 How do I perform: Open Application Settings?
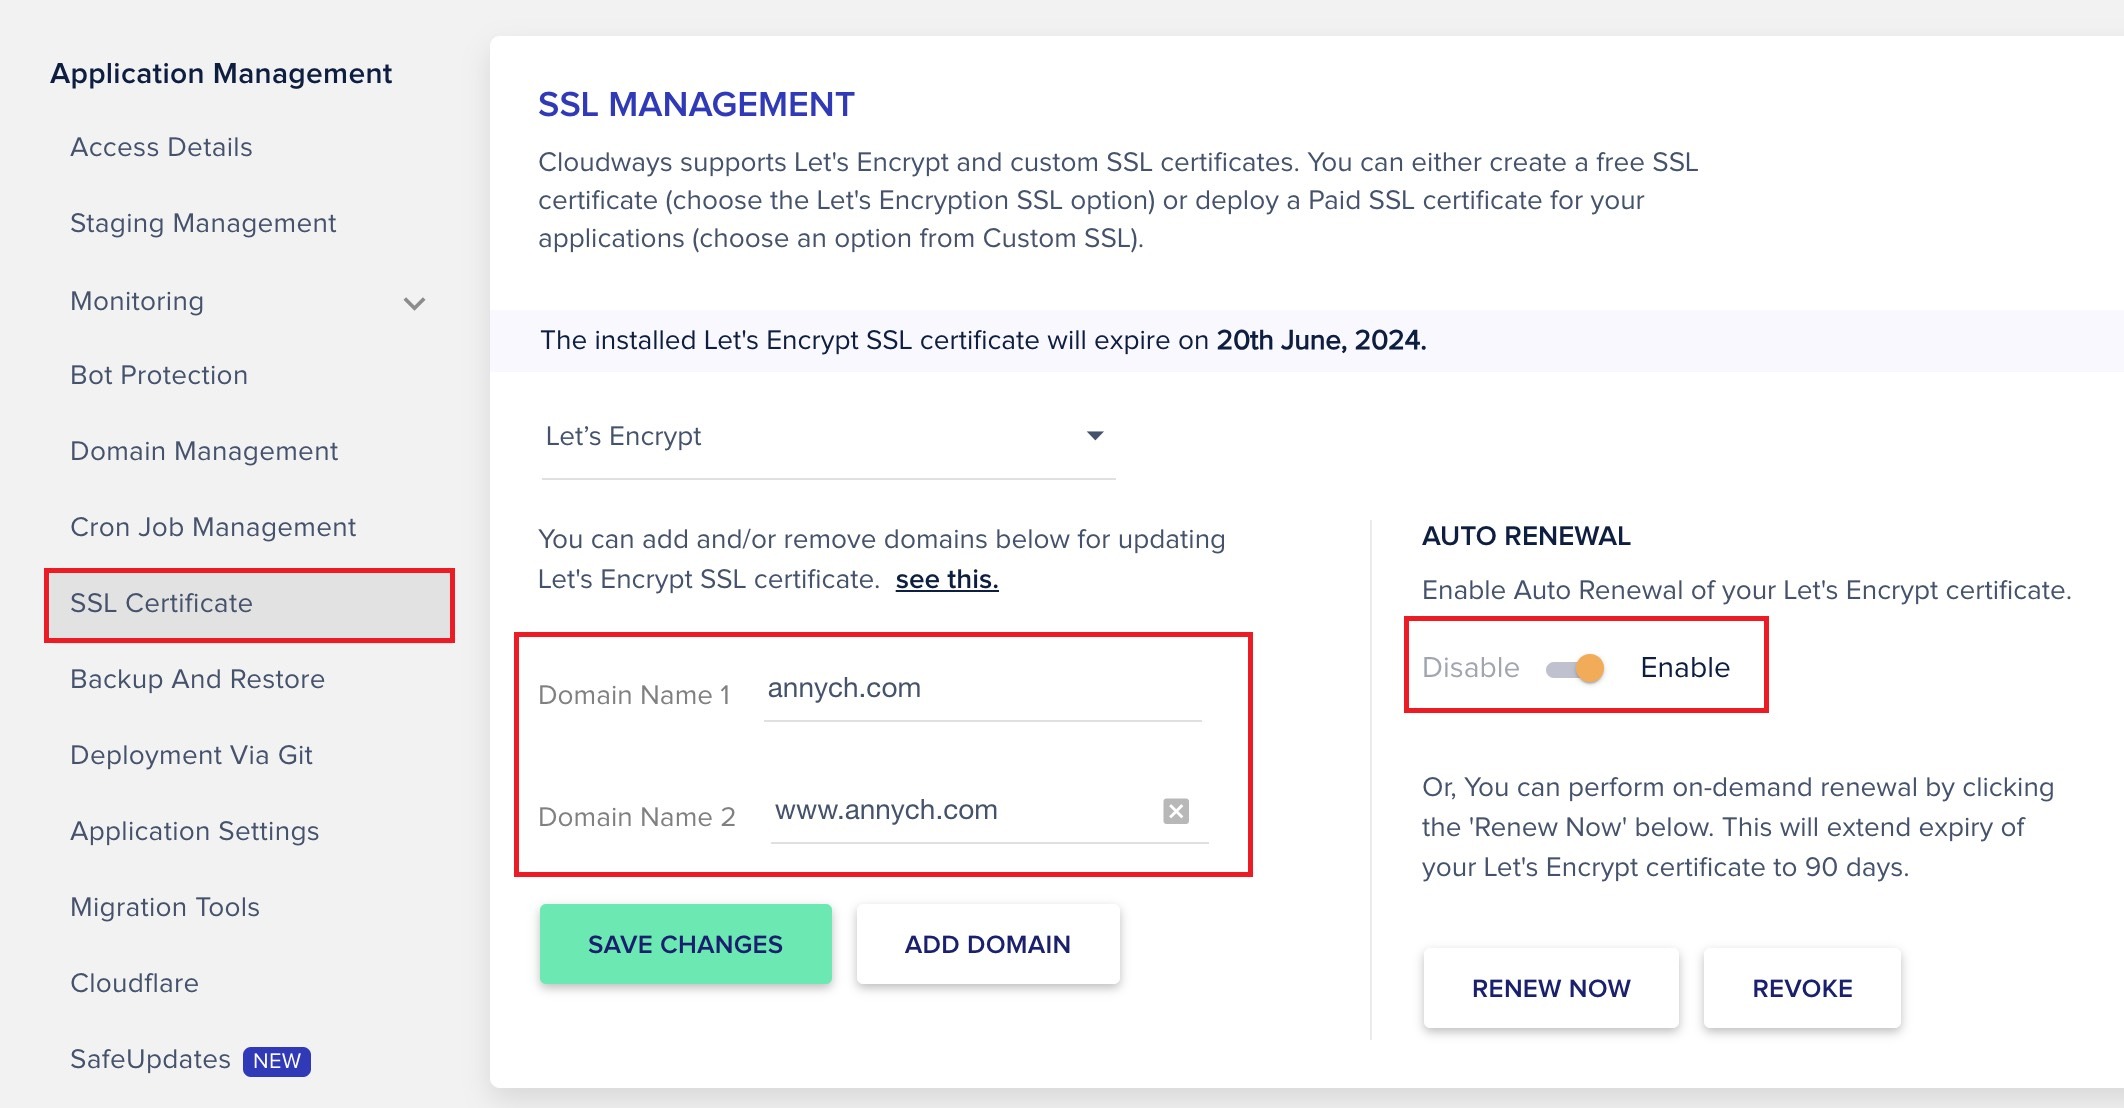(194, 831)
